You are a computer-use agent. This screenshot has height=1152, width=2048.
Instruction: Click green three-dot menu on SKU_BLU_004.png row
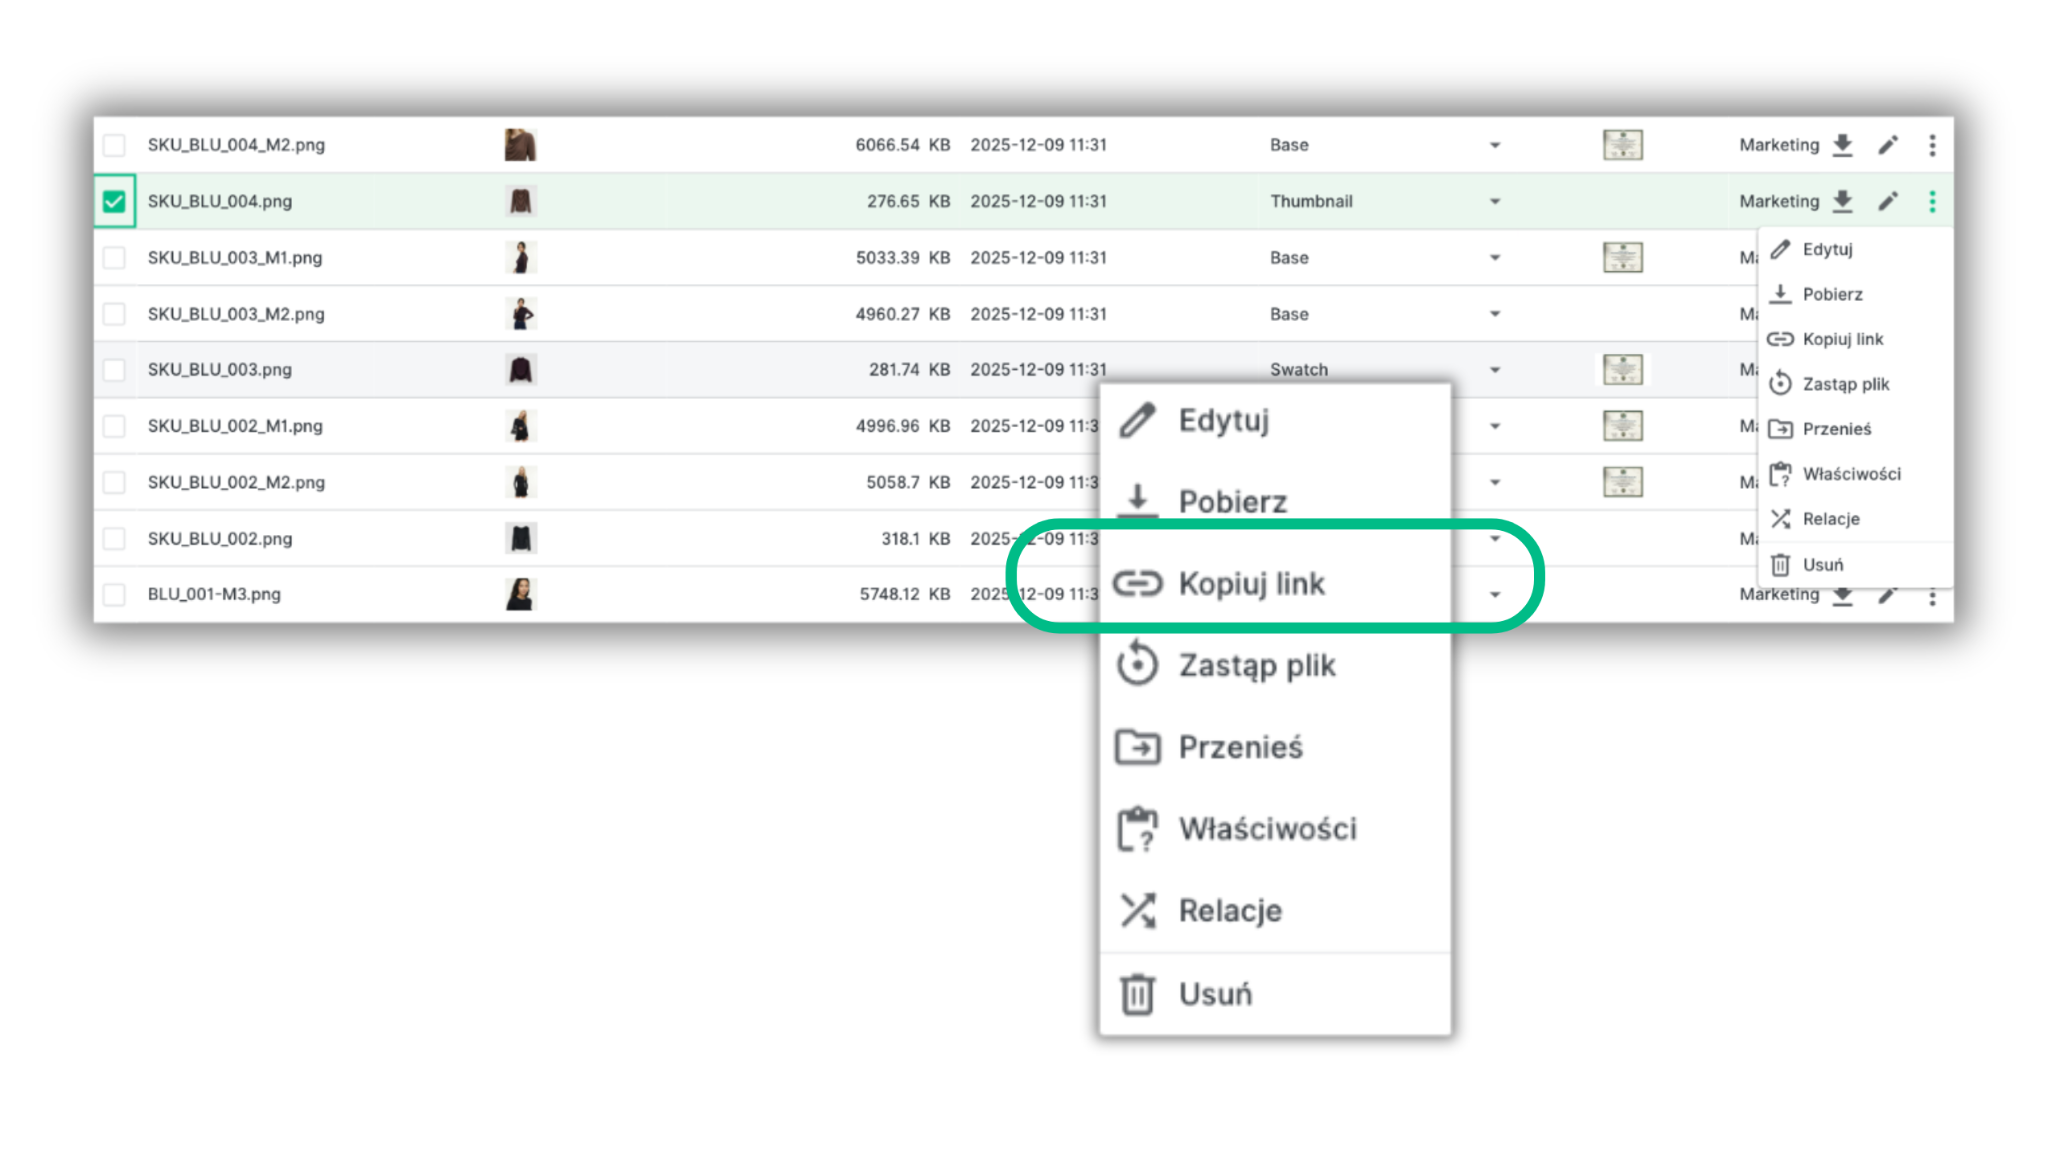[1932, 201]
